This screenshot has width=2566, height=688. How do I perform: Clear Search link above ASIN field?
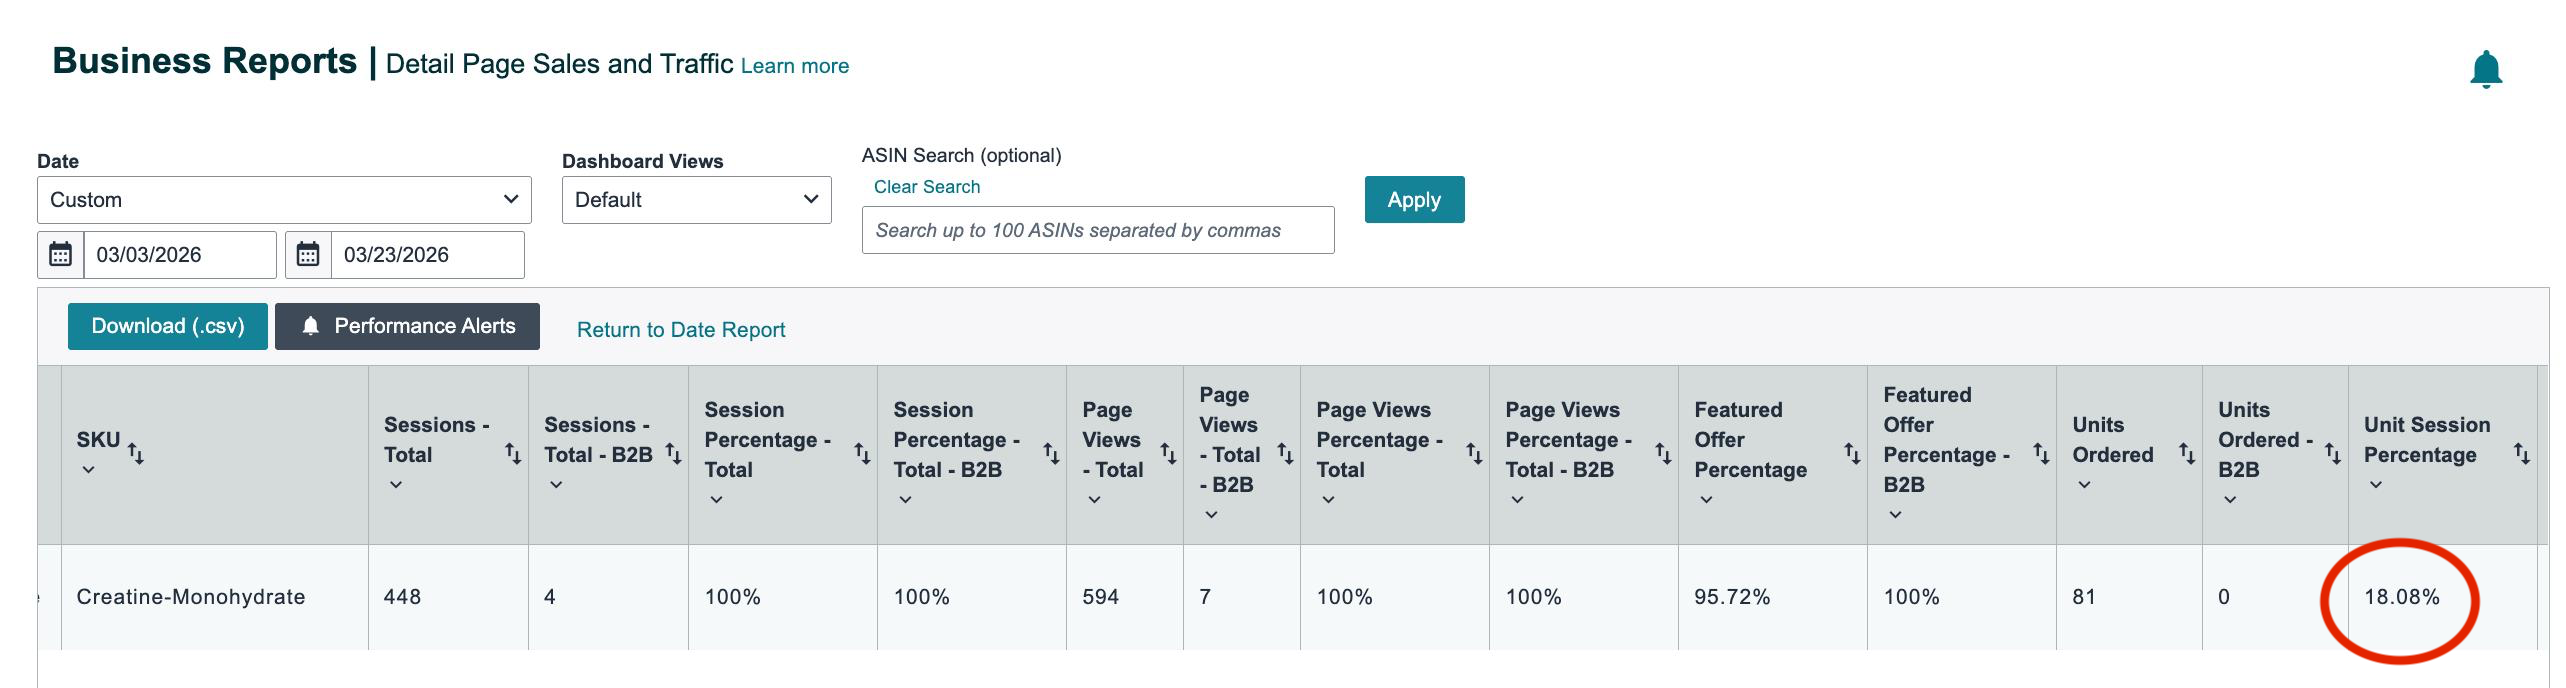point(927,187)
